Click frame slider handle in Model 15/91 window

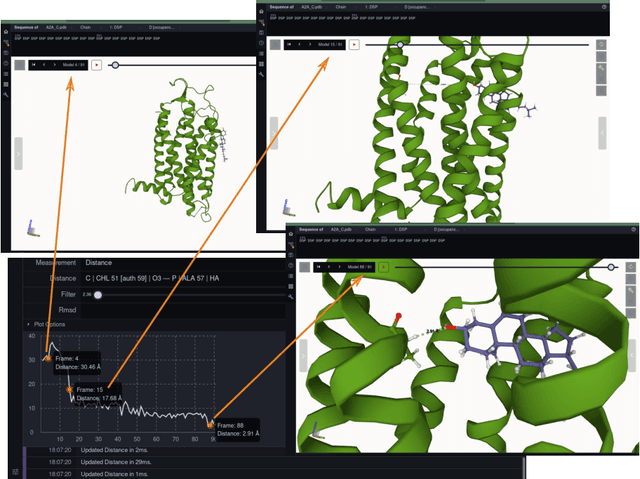tap(400, 44)
